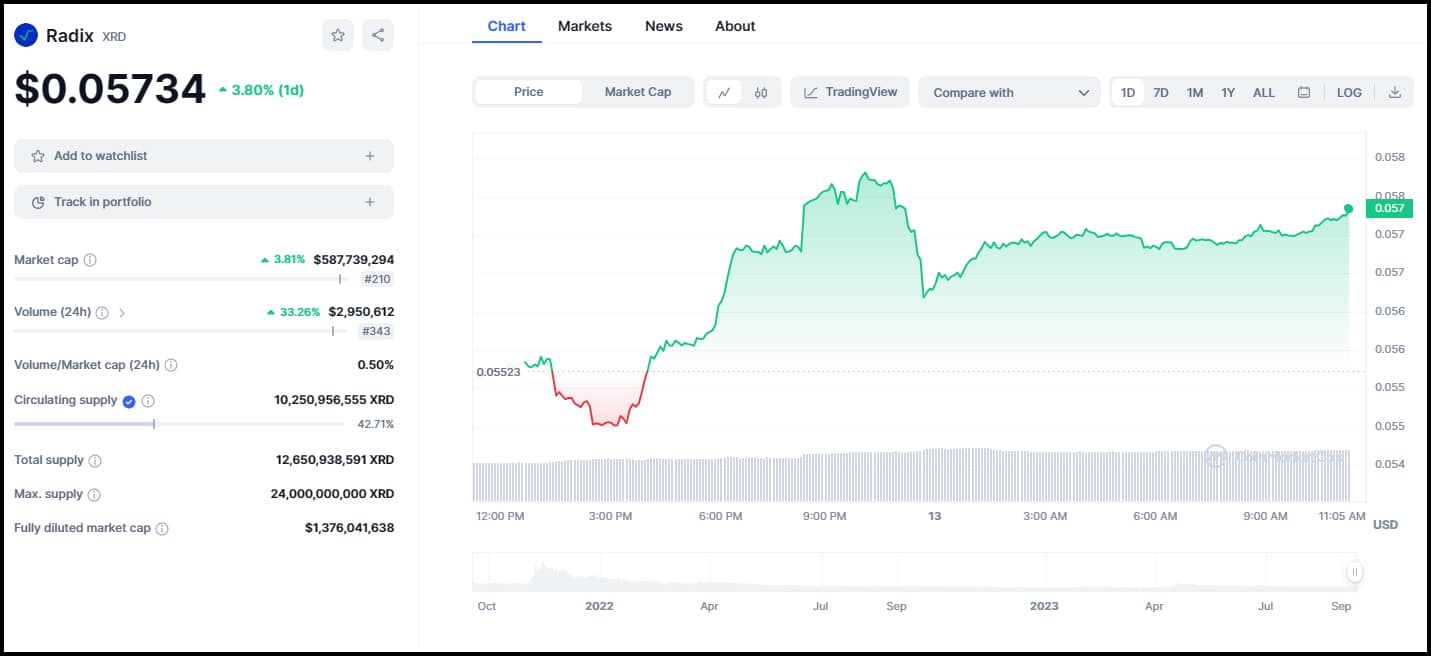Click the 0.05523 opening price label
Image resolution: width=1431 pixels, height=656 pixels.
click(498, 372)
